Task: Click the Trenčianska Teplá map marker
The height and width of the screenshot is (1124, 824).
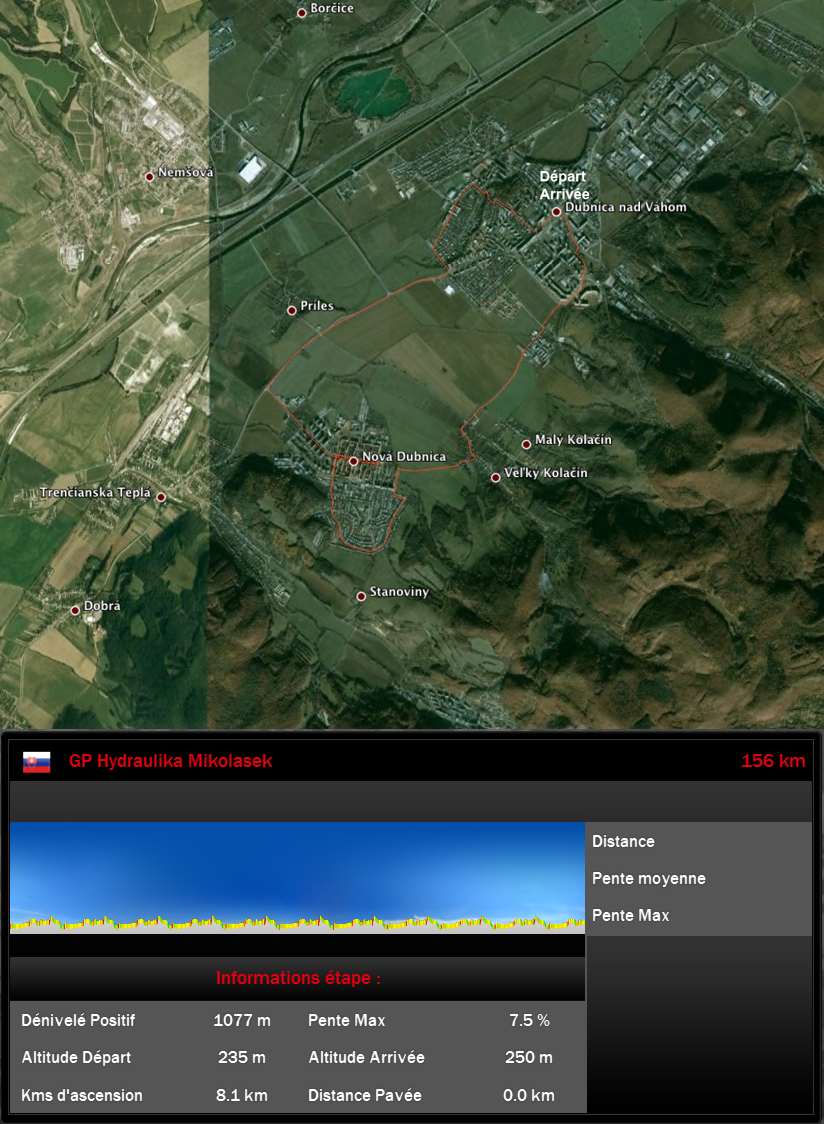Action: coord(161,497)
